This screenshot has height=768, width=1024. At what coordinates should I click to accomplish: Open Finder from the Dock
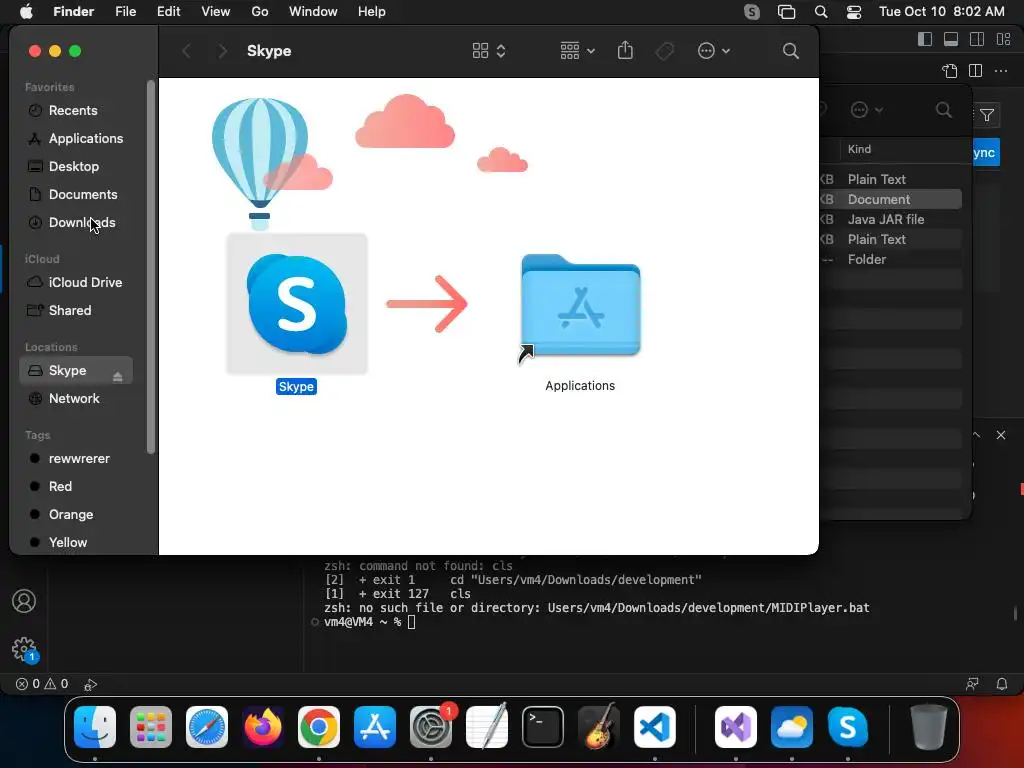[x=95, y=727]
